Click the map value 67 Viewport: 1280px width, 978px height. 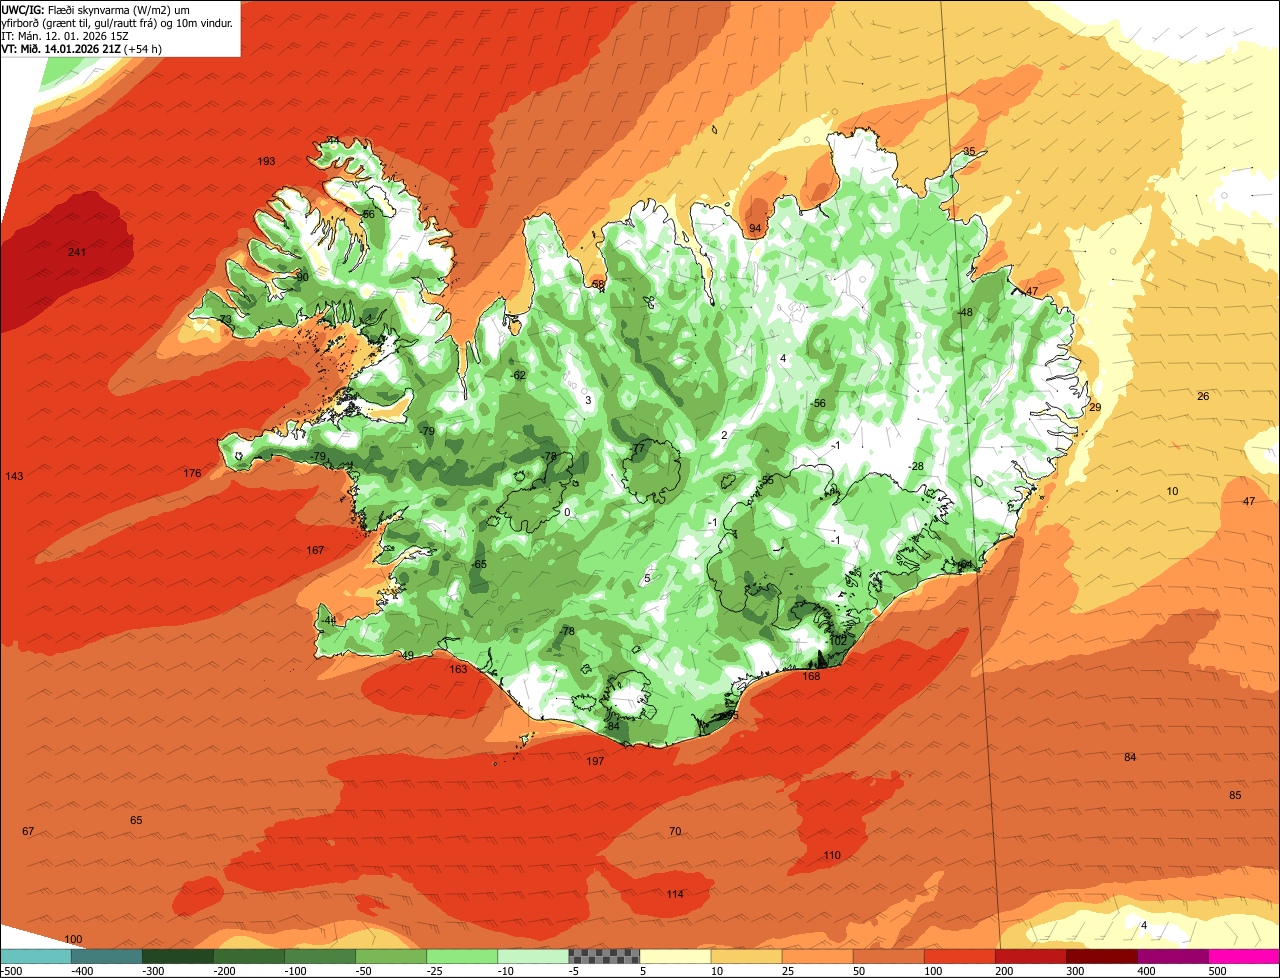pos(28,832)
